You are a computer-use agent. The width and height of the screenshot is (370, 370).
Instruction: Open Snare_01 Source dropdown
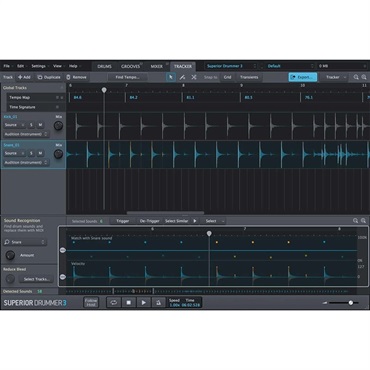click(14, 153)
